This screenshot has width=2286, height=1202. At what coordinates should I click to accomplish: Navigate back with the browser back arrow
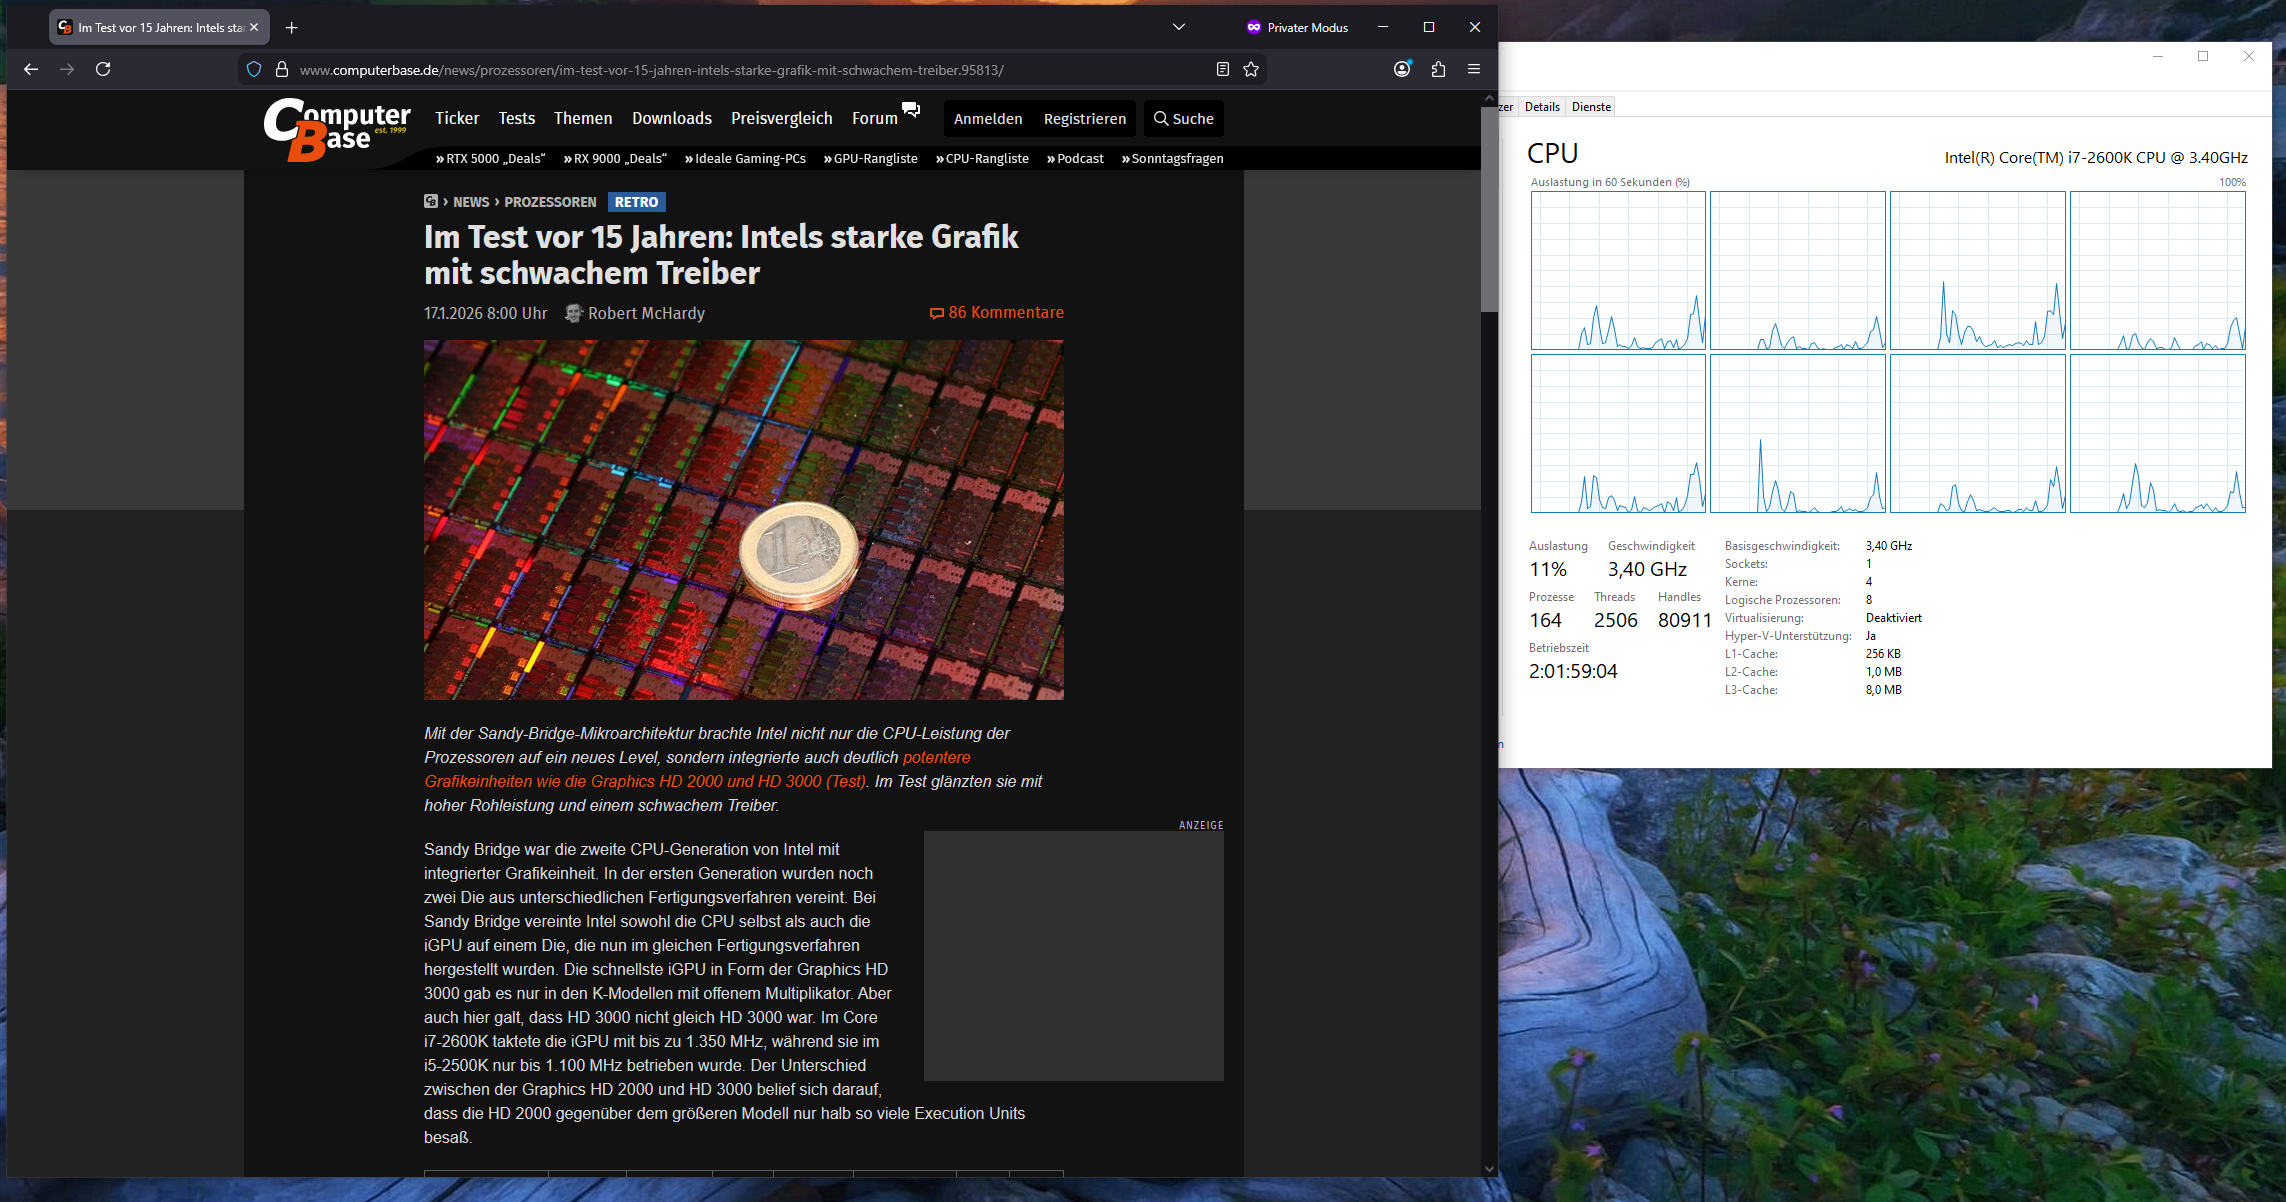31,69
